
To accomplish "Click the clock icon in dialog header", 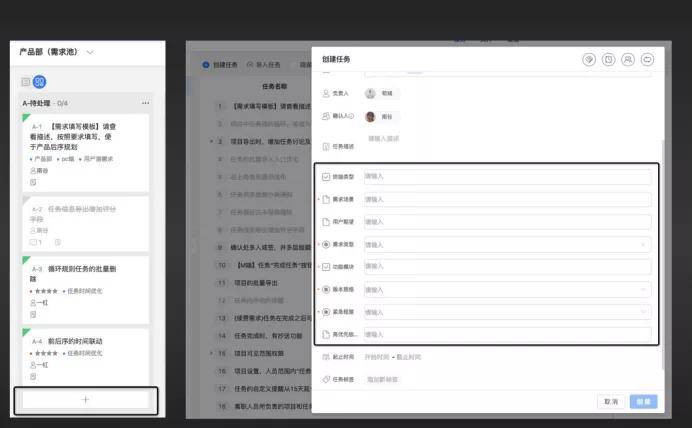I will pos(608,59).
